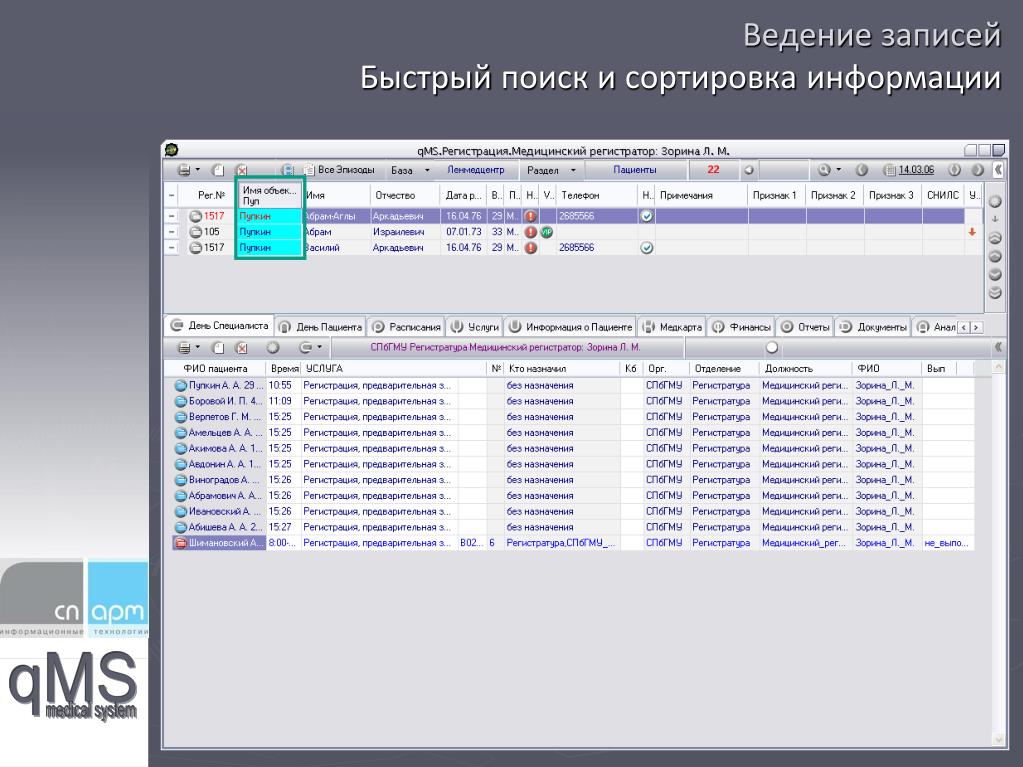Click the minus box in the patient table header
Screen dimensions: 1023x767
(x=171, y=196)
